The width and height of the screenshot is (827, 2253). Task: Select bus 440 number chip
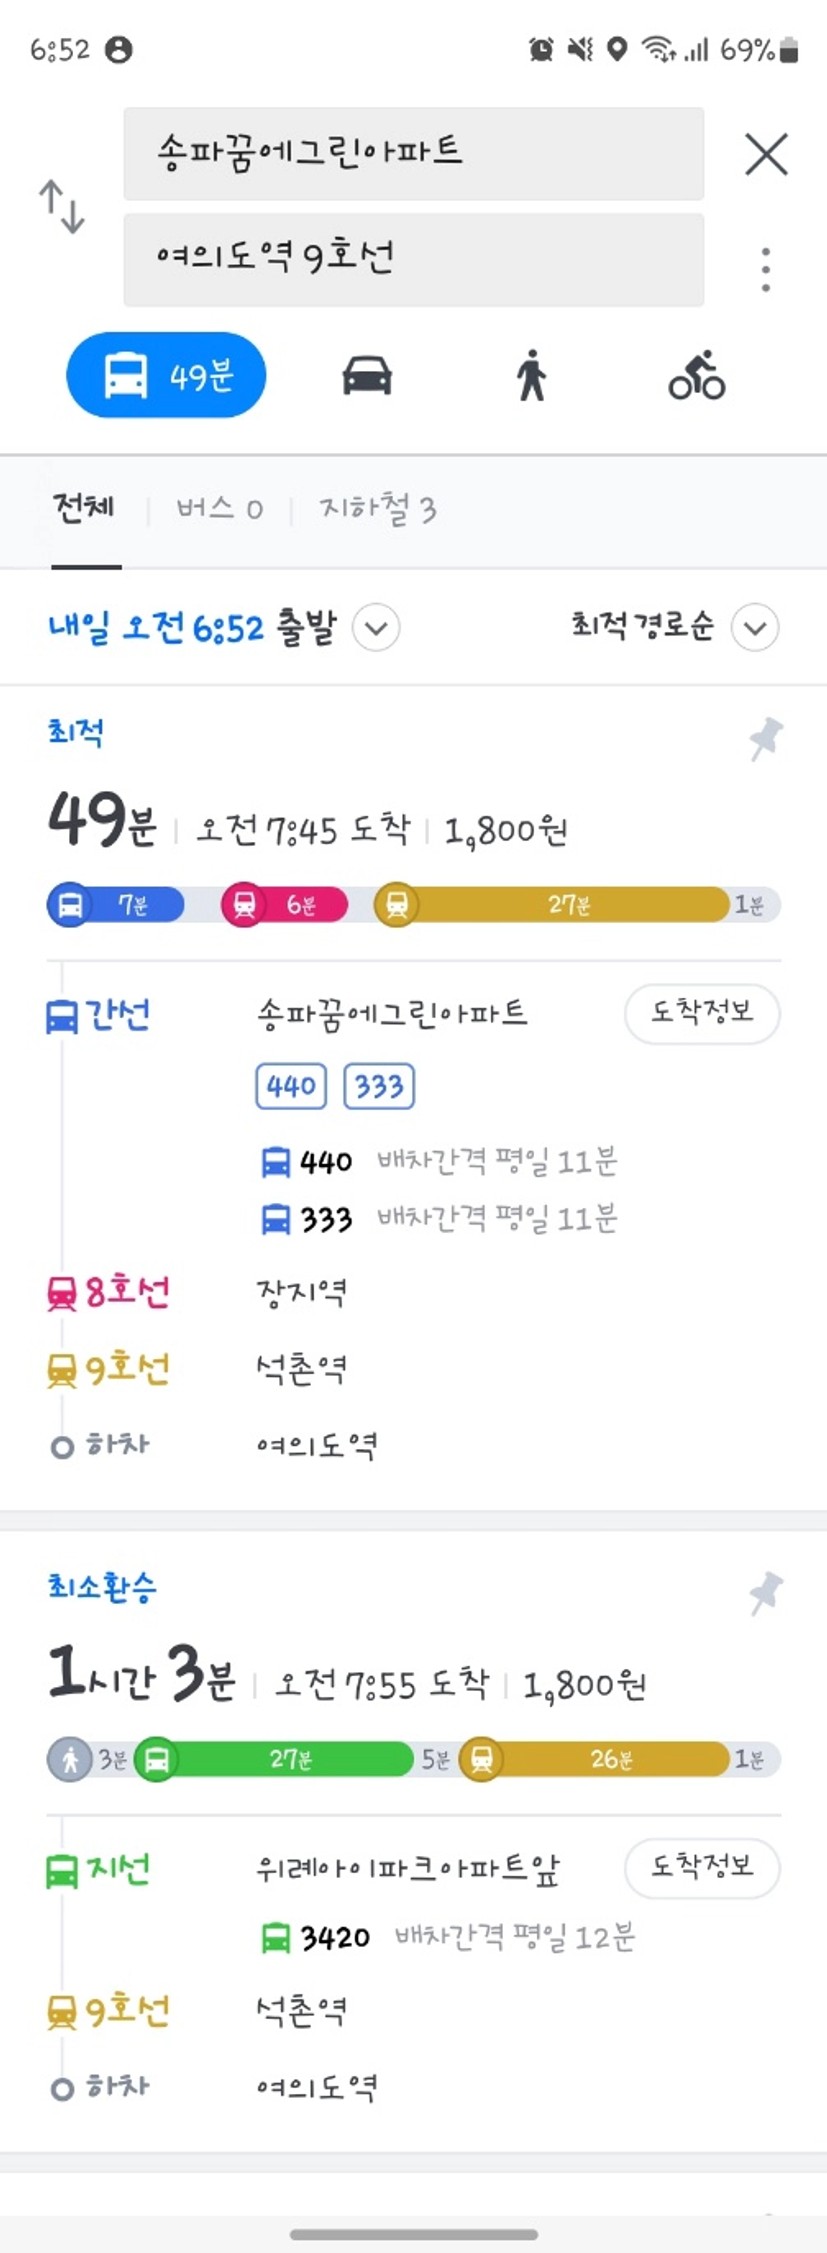[x=291, y=1086]
